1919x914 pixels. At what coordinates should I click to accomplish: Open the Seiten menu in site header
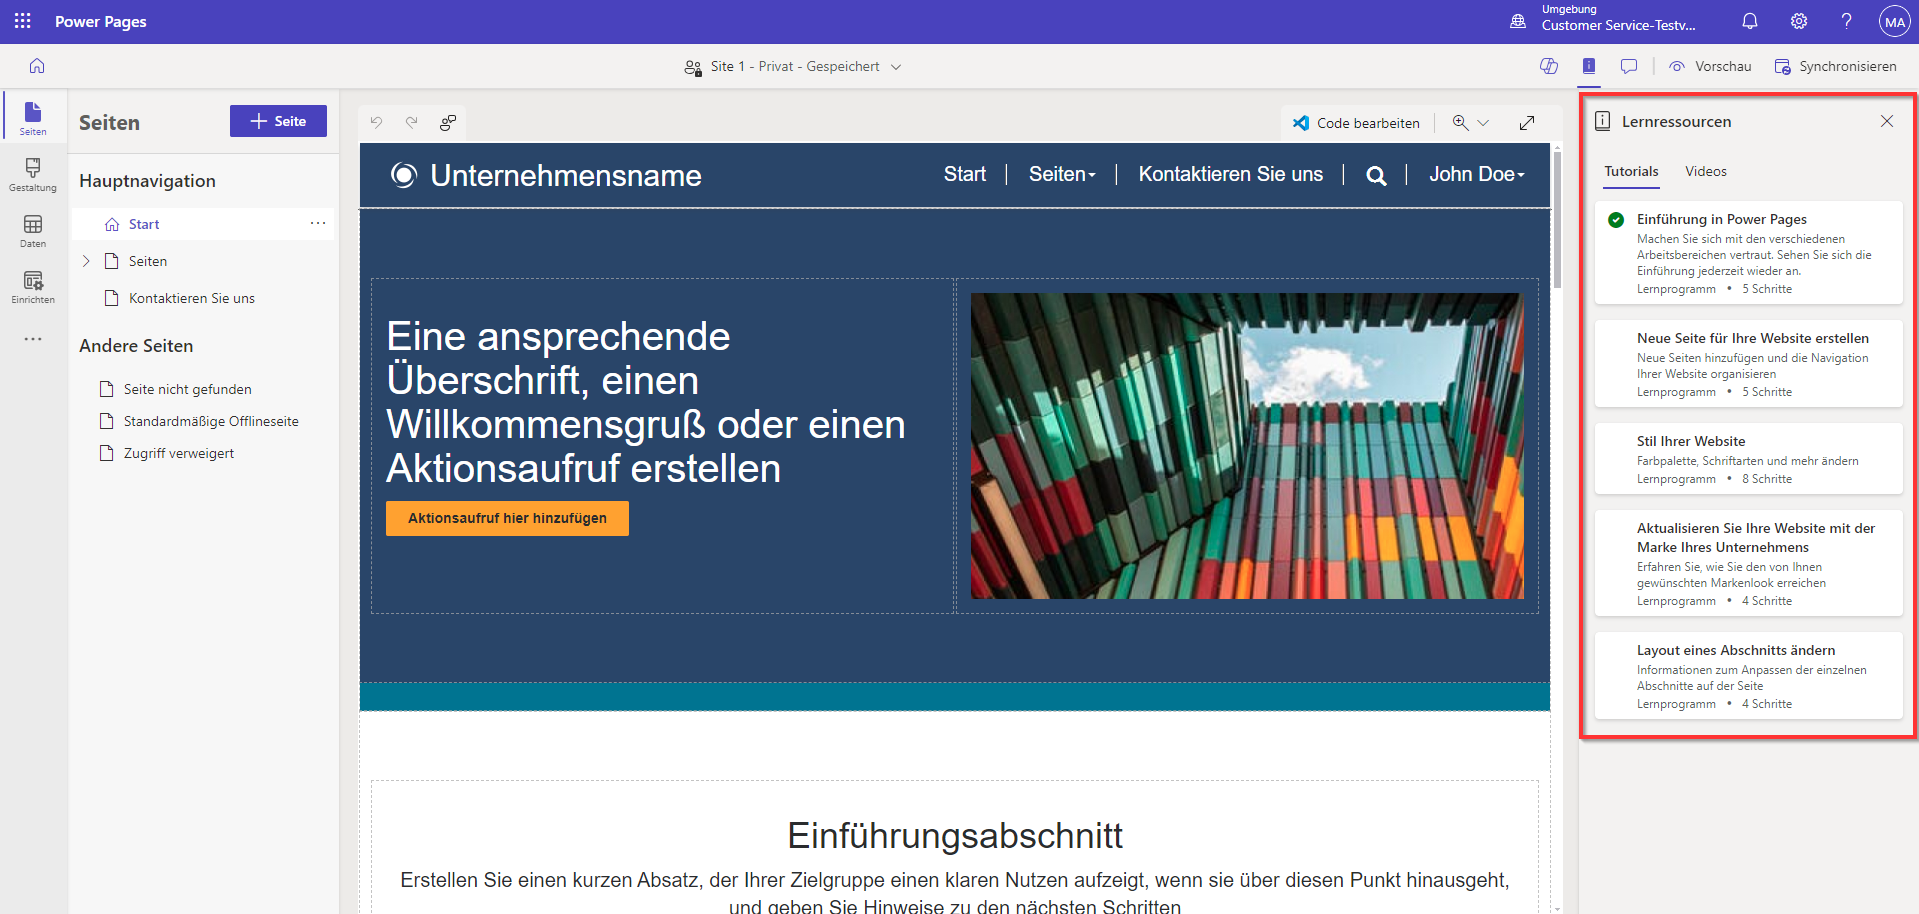tap(1062, 174)
